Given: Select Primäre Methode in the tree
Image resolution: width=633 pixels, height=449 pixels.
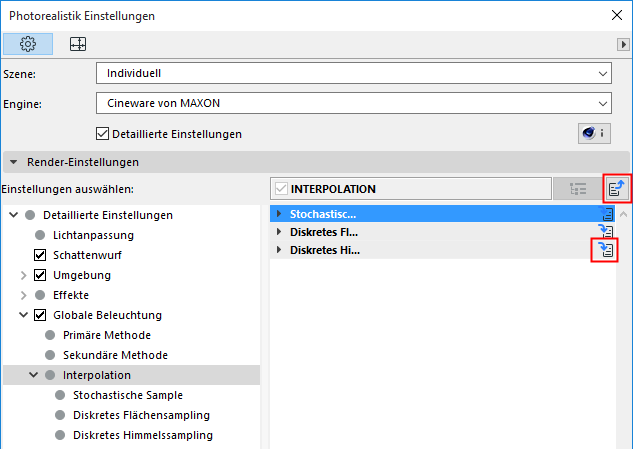Looking at the screenshot, I should (107, 335).
